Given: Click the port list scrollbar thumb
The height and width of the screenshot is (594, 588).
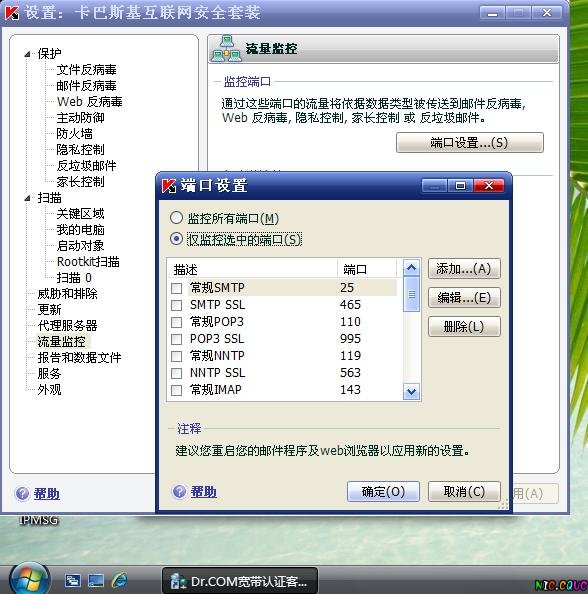Looking at the screenshot, I should pos(411,294).
